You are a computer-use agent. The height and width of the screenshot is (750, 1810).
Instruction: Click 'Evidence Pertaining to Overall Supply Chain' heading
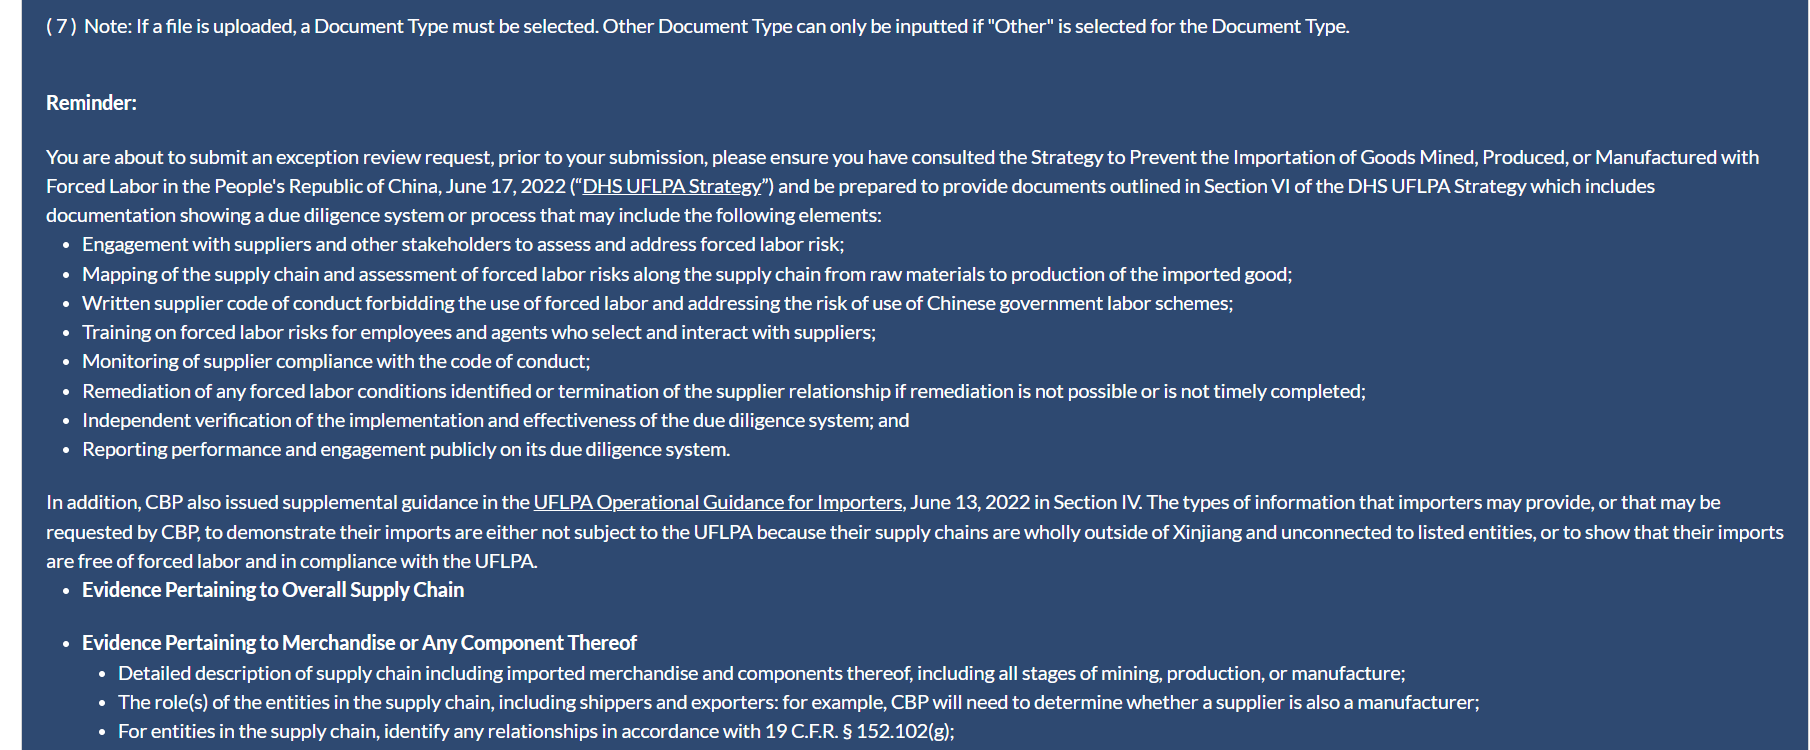[273, 591]
